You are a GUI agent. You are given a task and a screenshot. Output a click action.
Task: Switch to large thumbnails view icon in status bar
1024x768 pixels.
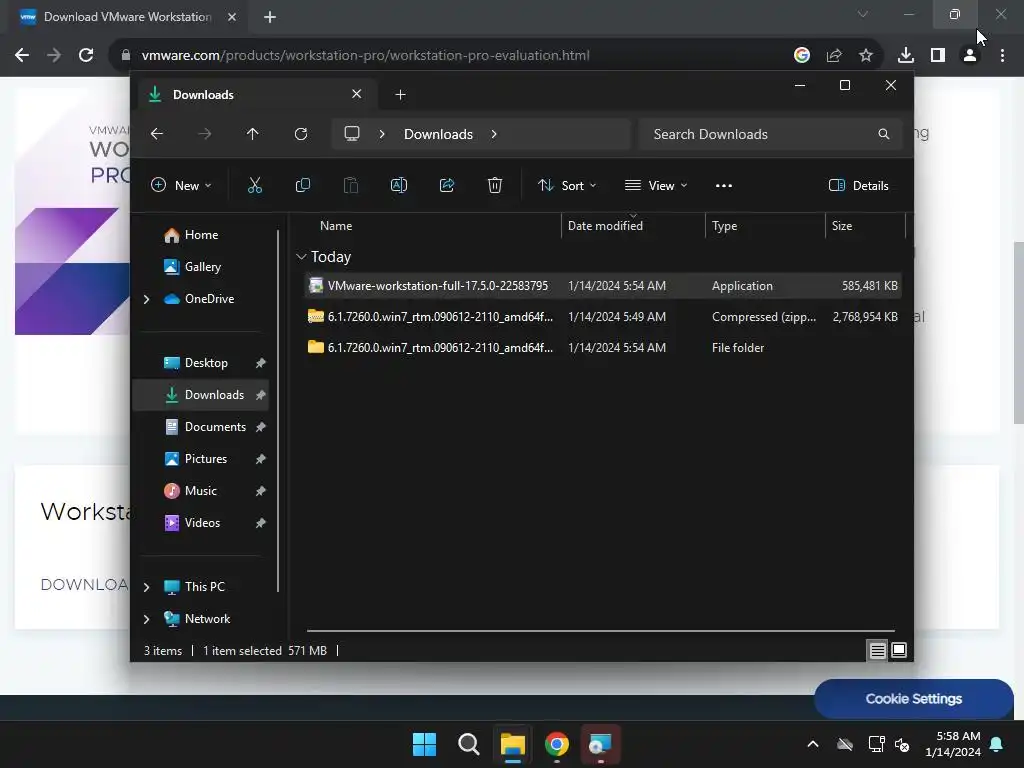pyautogui.click(x=899, y=650)
